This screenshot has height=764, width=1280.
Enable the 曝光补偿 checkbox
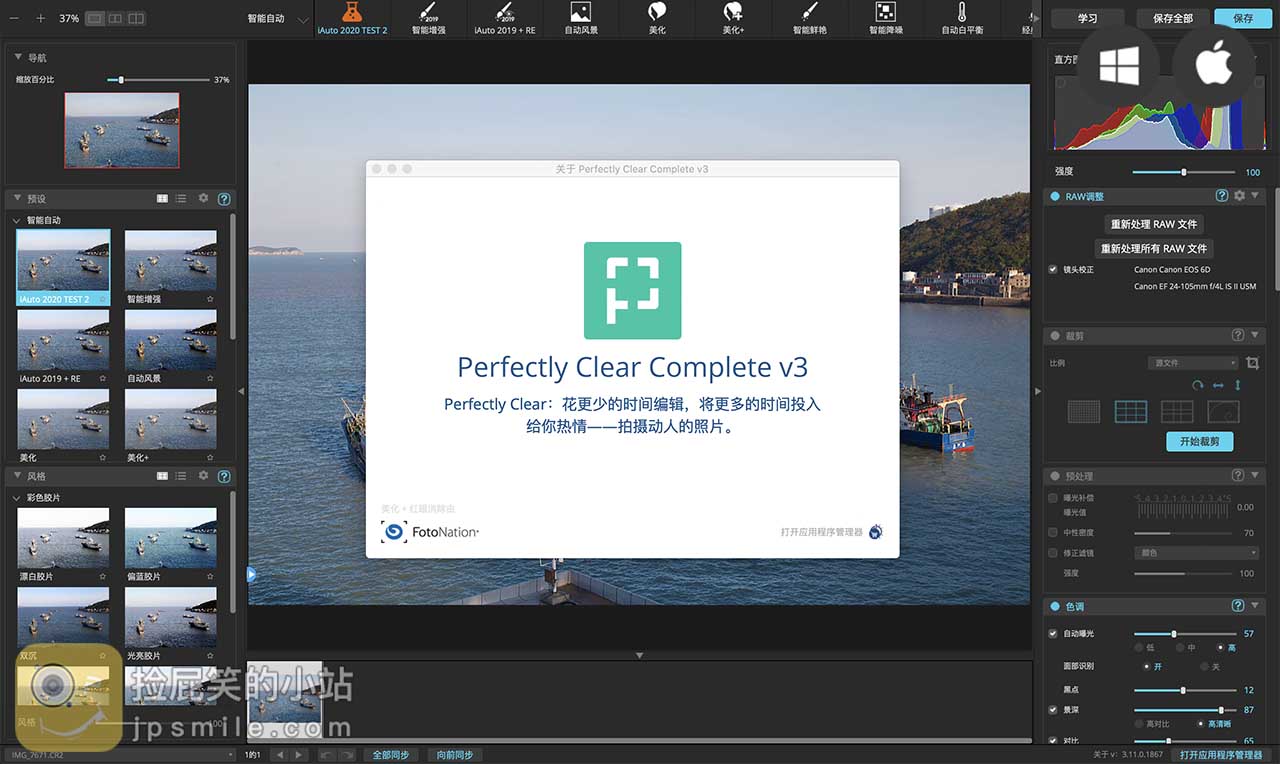click(1052, 497)
